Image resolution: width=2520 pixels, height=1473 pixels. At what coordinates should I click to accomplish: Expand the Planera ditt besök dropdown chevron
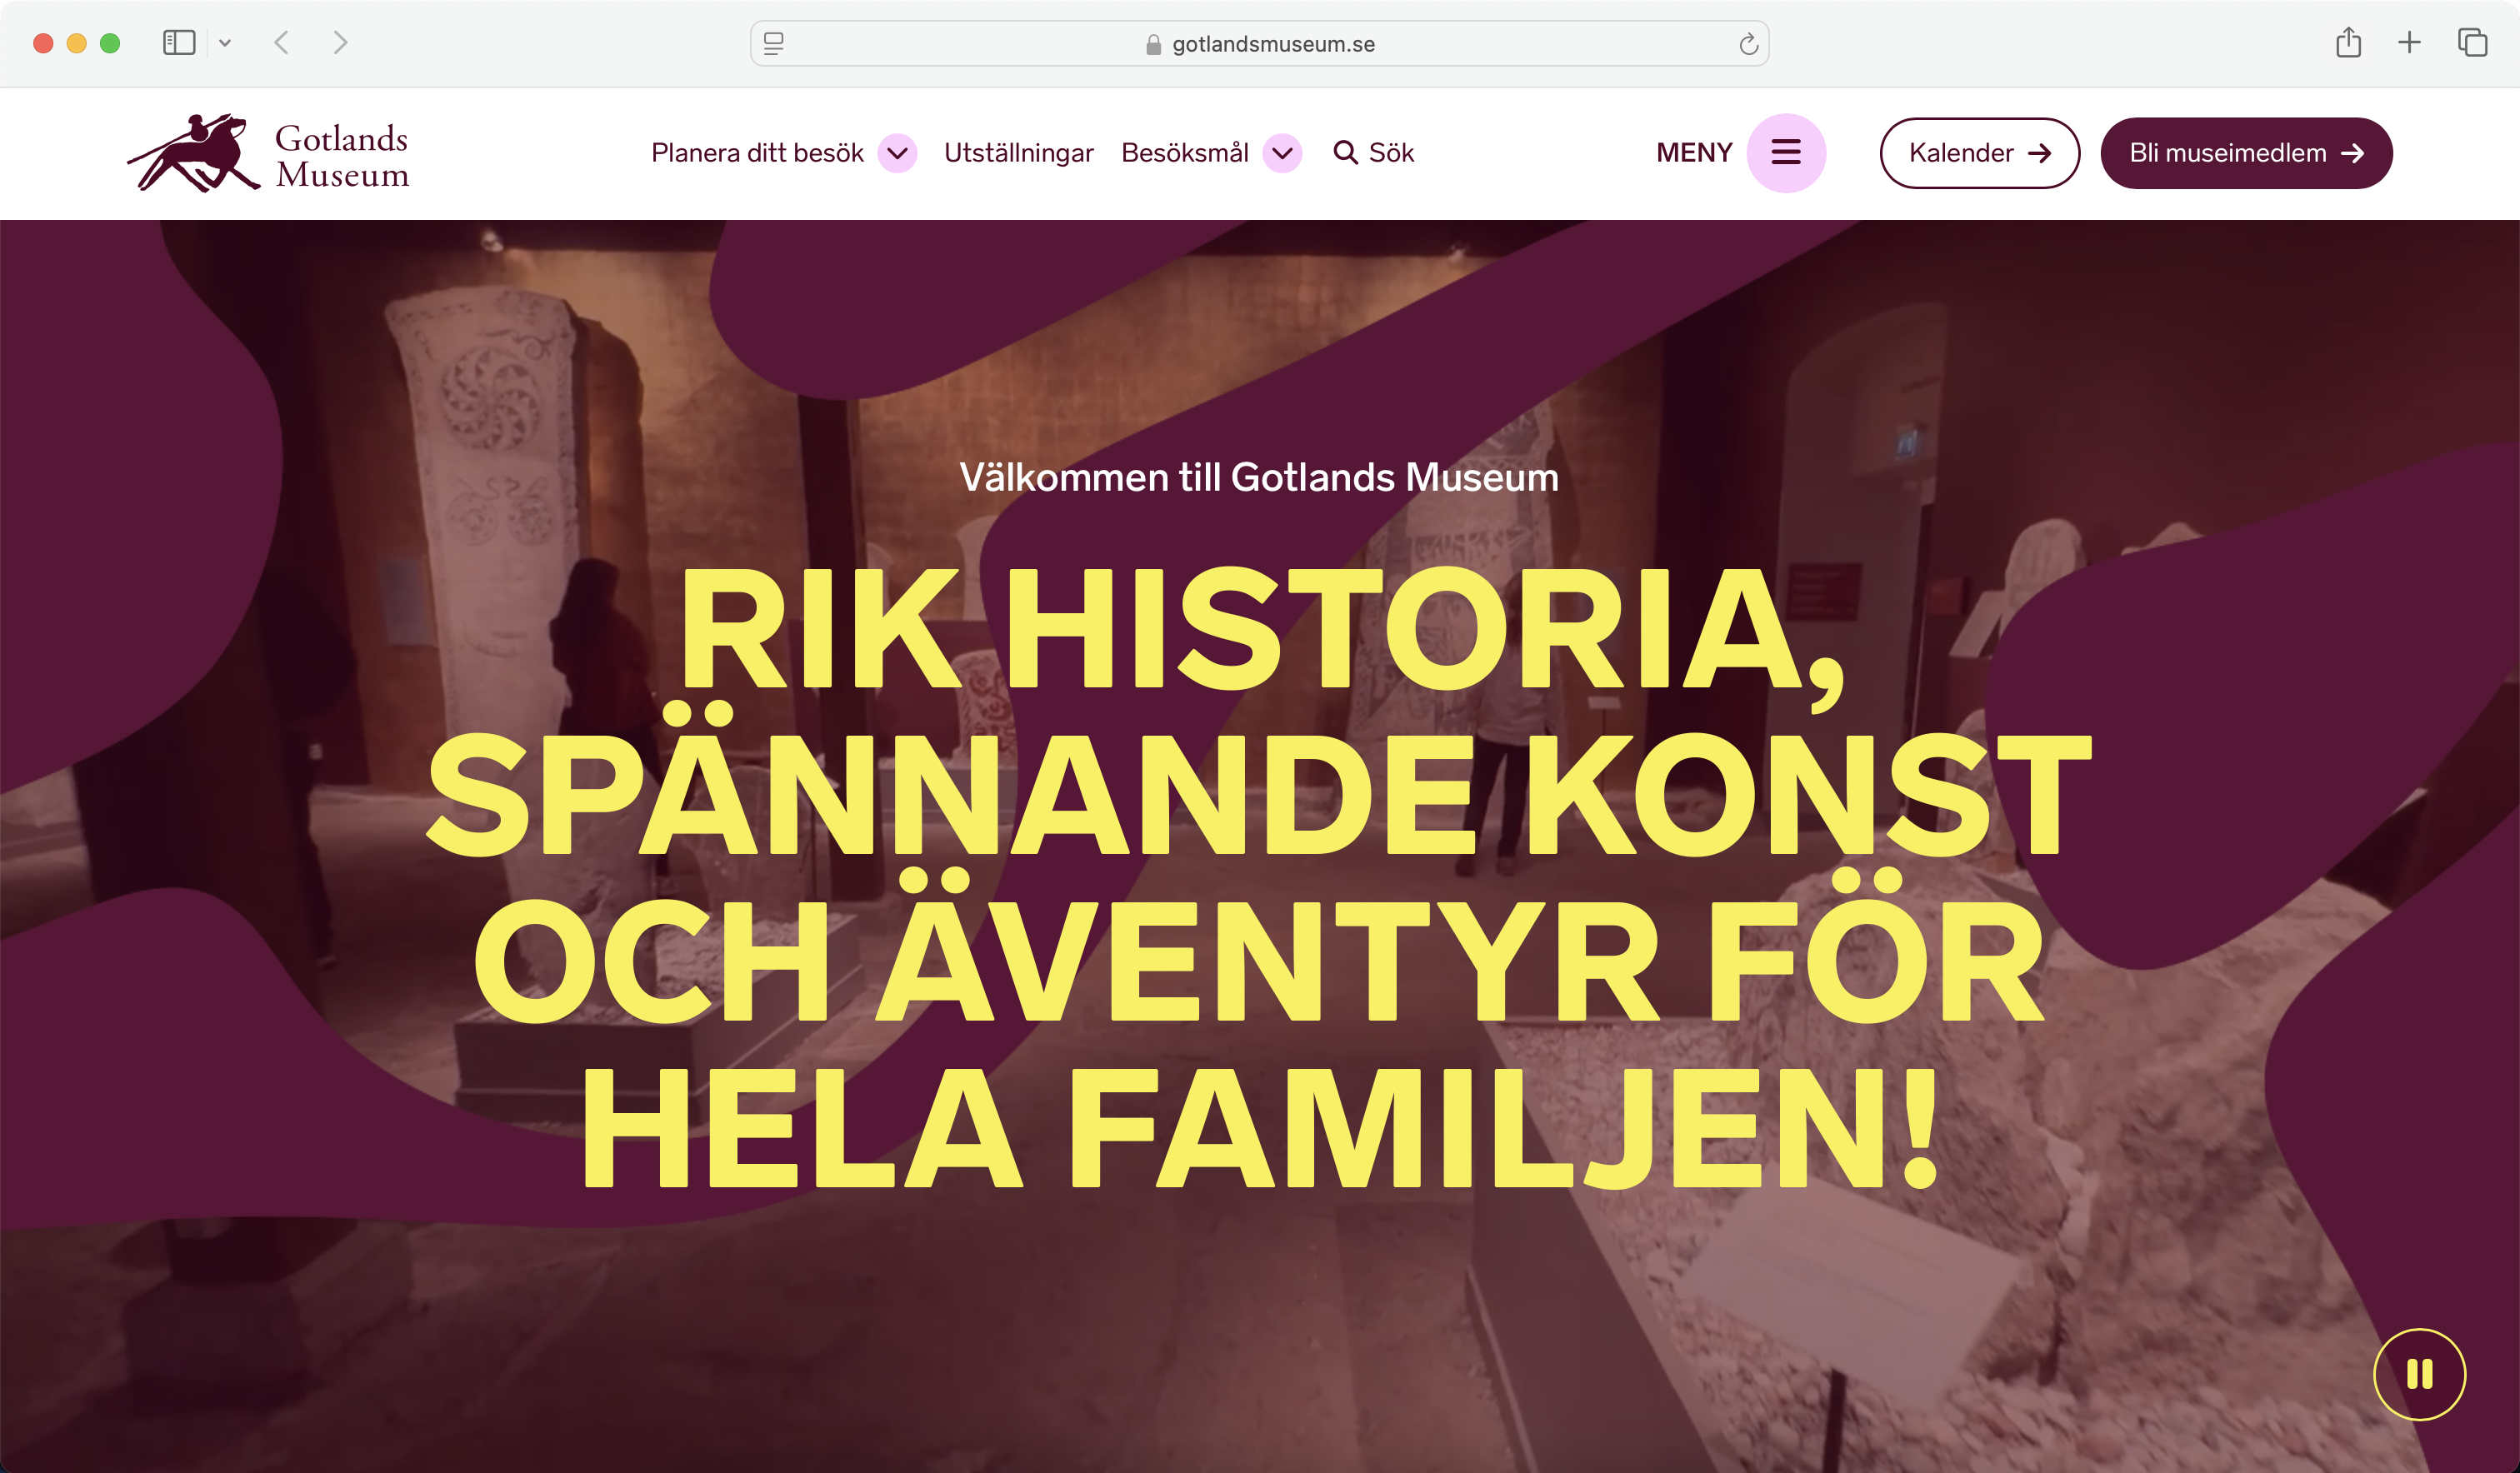[x=897, y=153]
